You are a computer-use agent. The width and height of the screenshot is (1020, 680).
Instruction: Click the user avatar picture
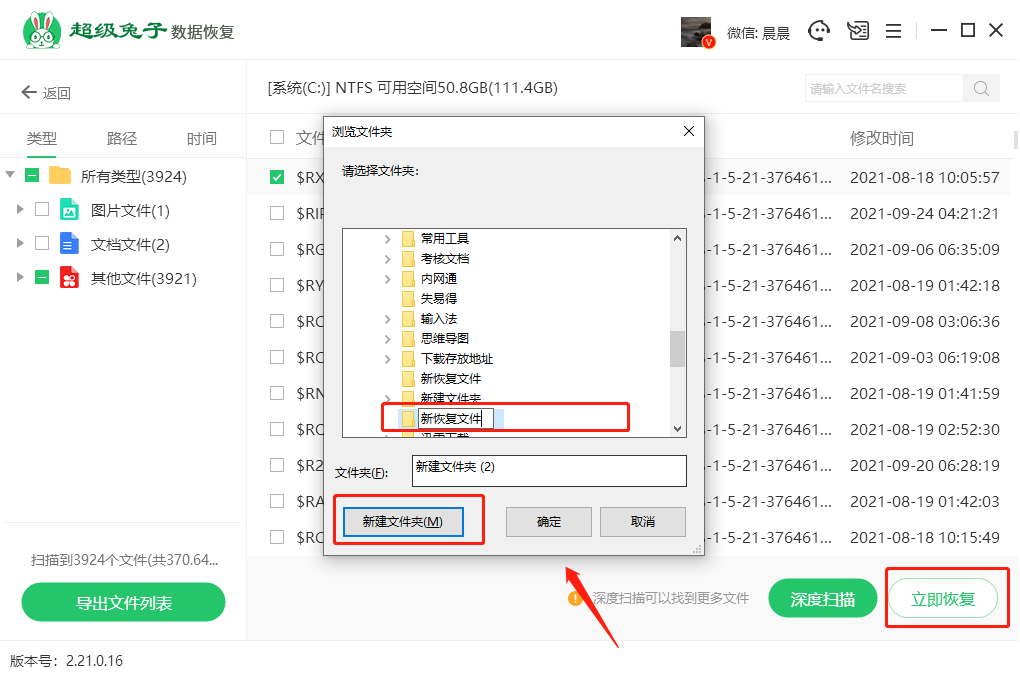point(696,31)
